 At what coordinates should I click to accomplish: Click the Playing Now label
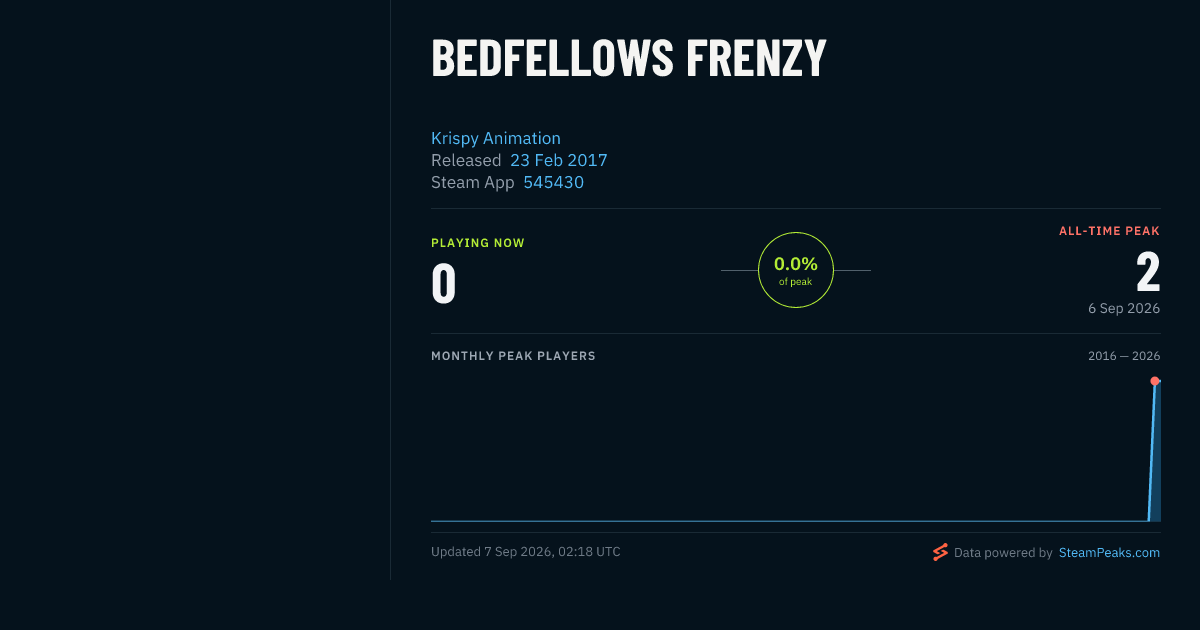(478, 243)
